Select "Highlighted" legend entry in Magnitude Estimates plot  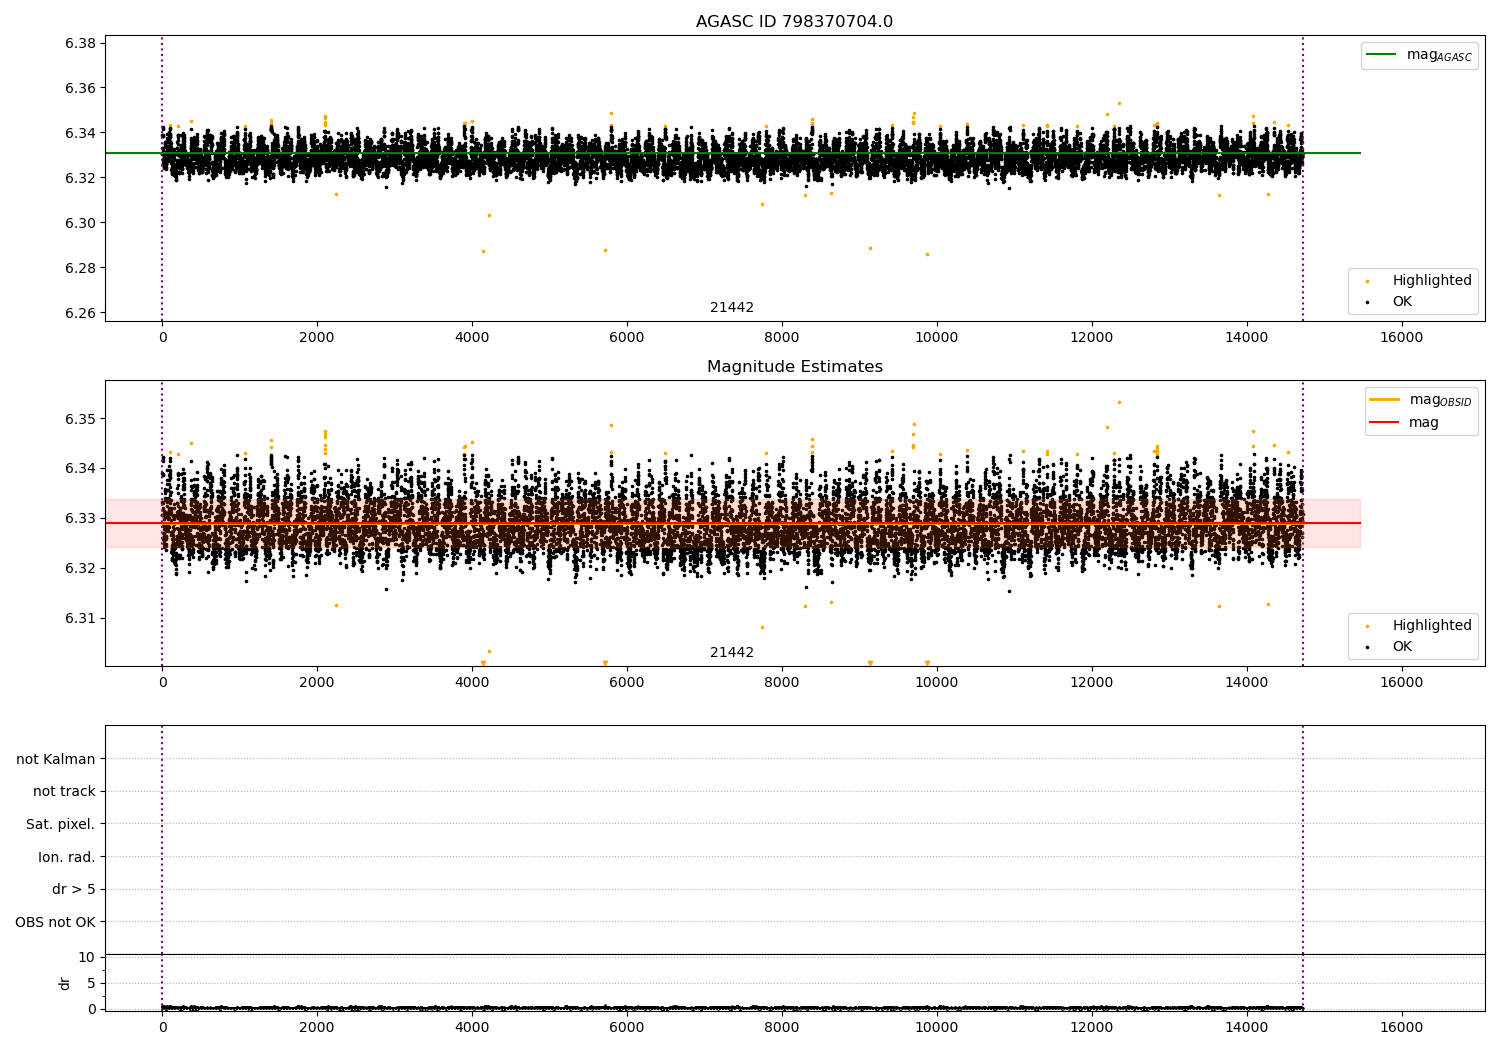1432,625
